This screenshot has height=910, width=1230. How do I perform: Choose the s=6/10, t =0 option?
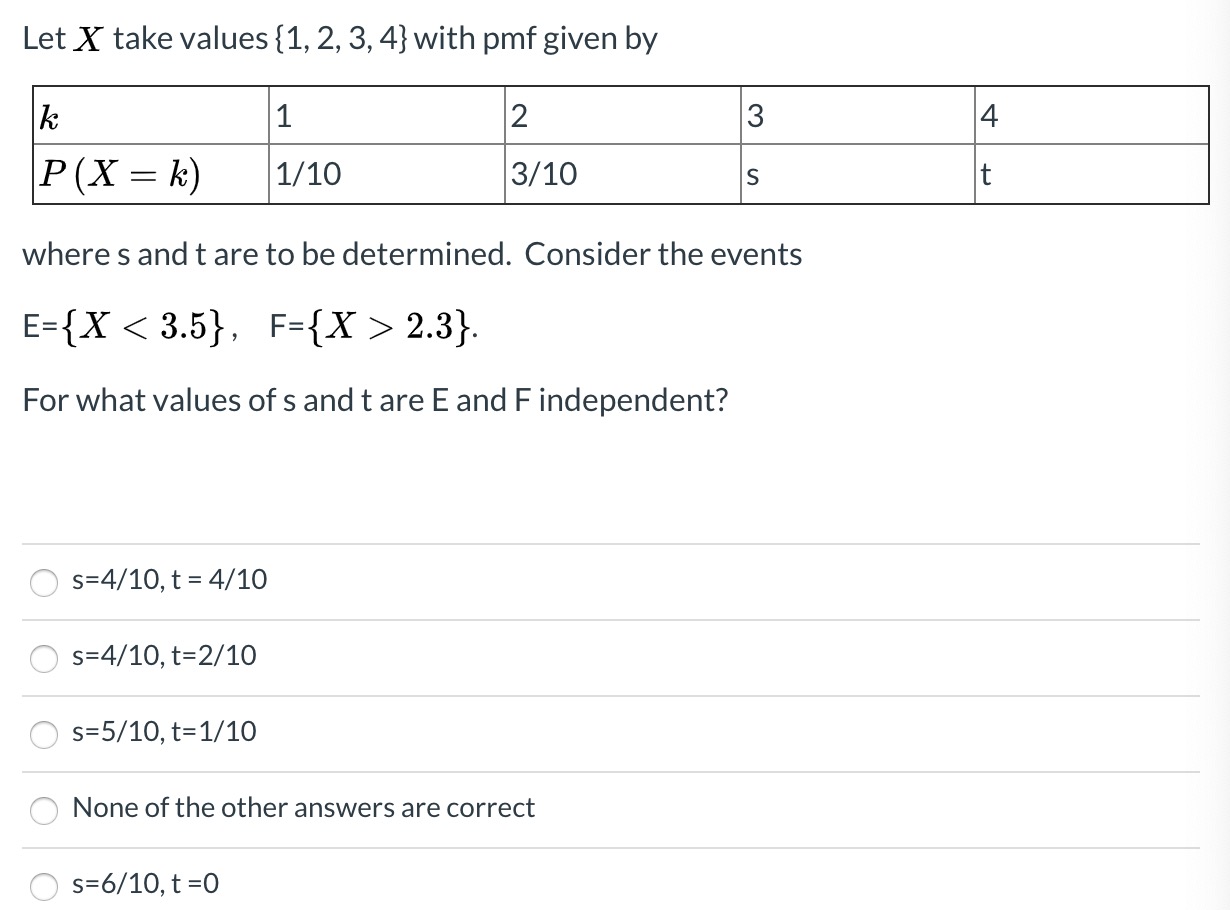tap(45, 886)
